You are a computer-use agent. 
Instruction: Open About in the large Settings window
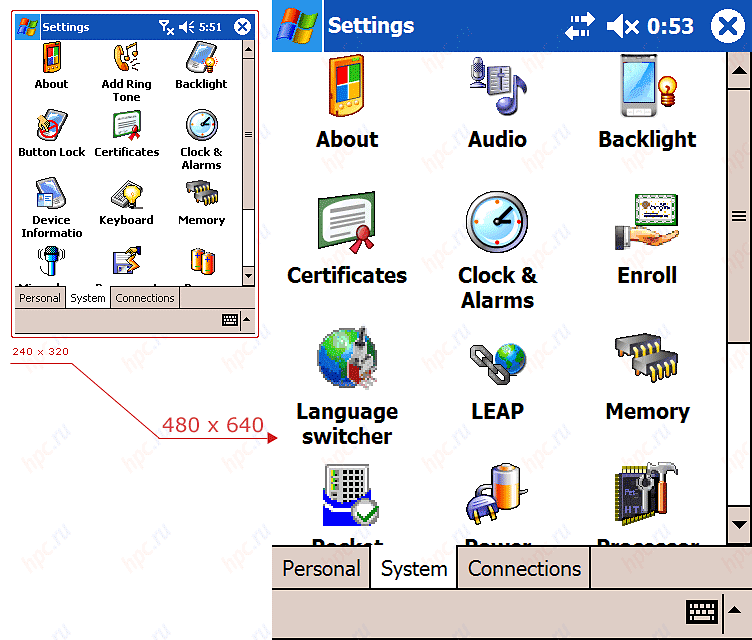(347, 102)
